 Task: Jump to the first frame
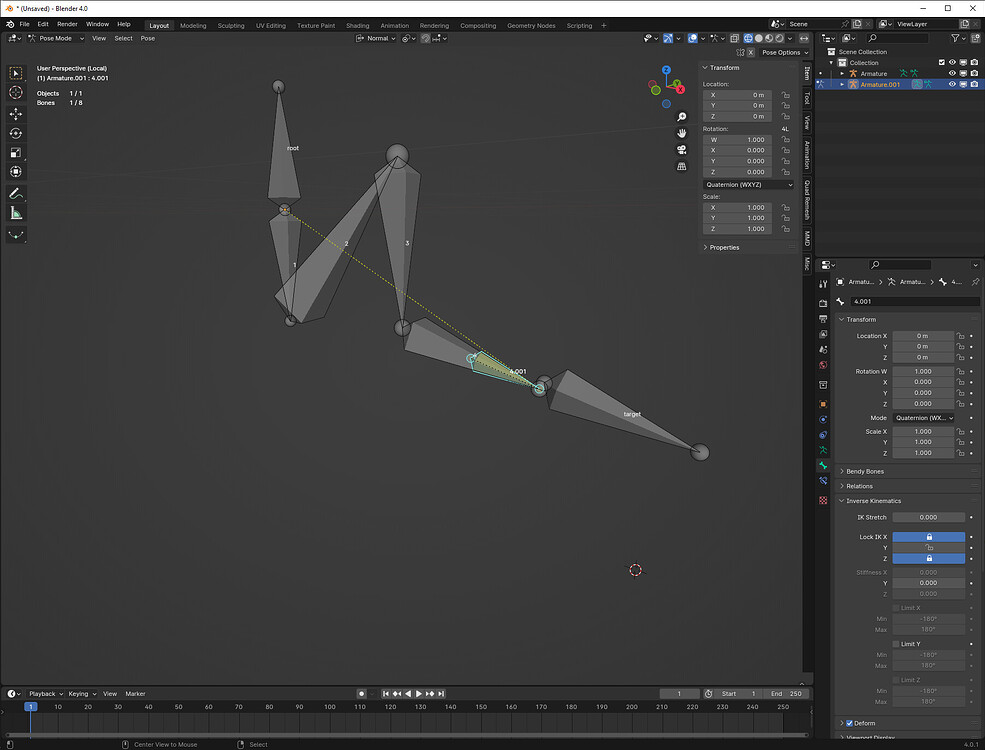point(386,693)
